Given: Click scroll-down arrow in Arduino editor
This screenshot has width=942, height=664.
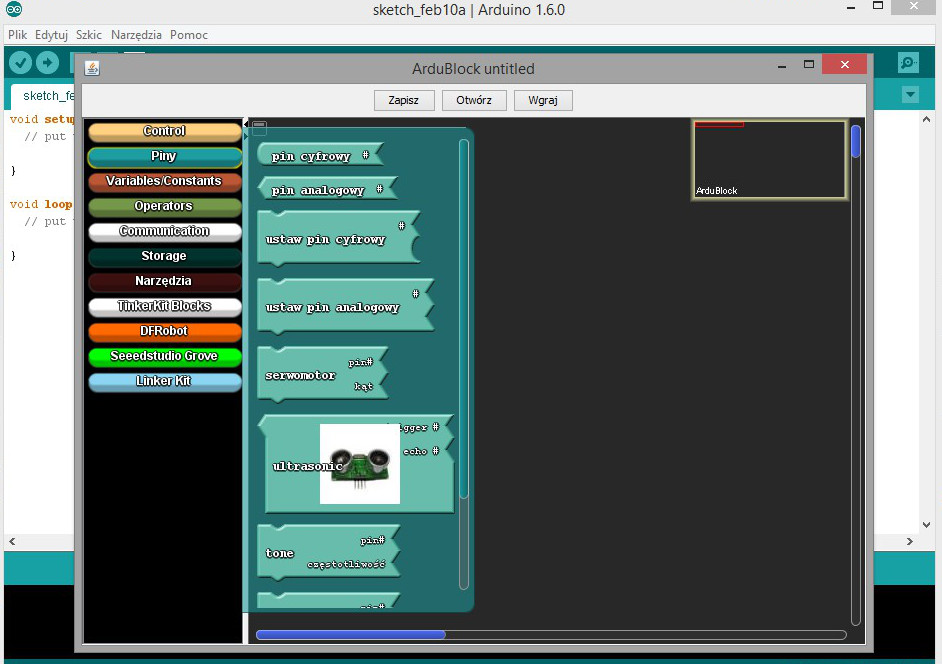Looking at the screenshot, I should [926, 525].
